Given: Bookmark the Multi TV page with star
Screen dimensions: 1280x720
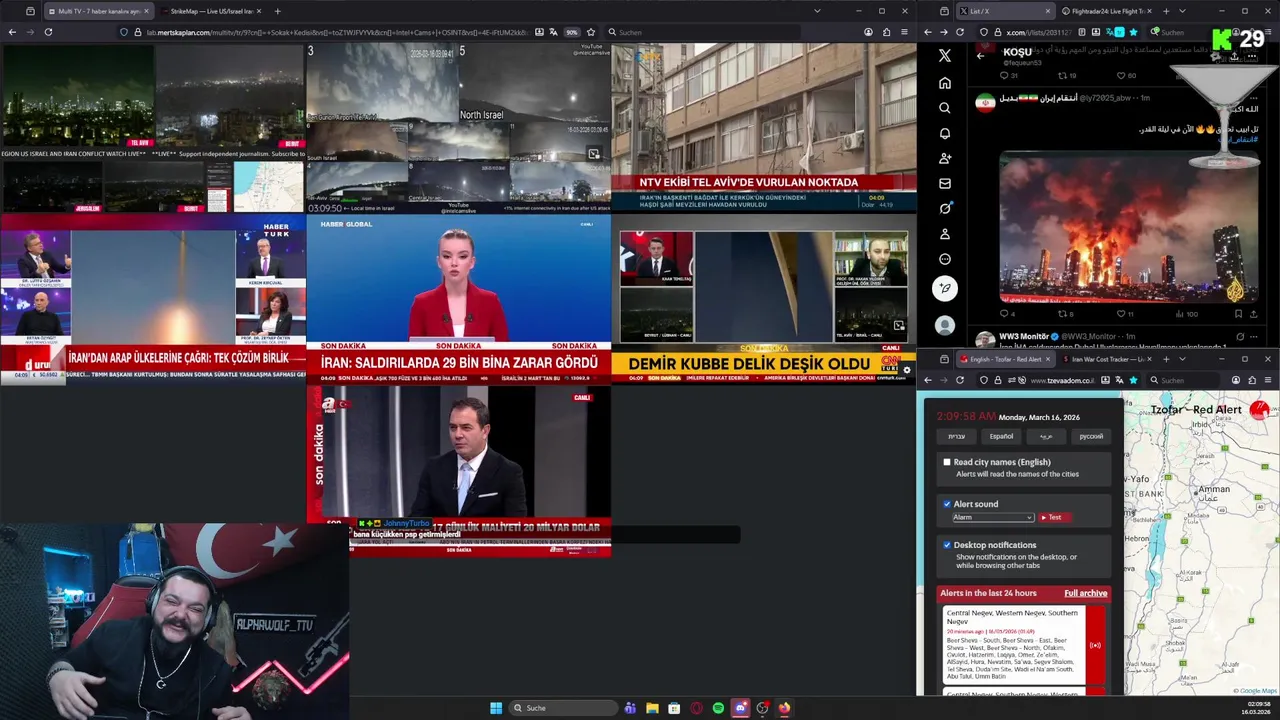Looking at the screenshot, I should pyautogui.click(x=591, y=32).
